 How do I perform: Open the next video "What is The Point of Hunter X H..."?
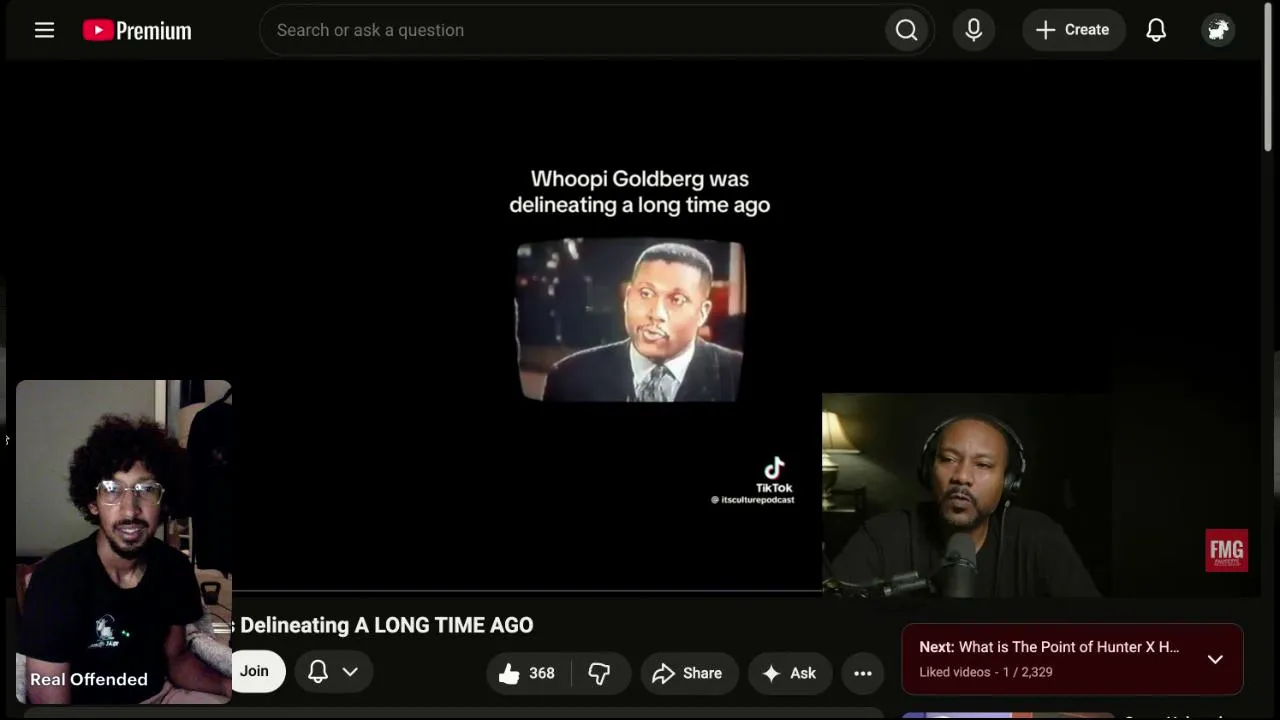(1049, 647)
